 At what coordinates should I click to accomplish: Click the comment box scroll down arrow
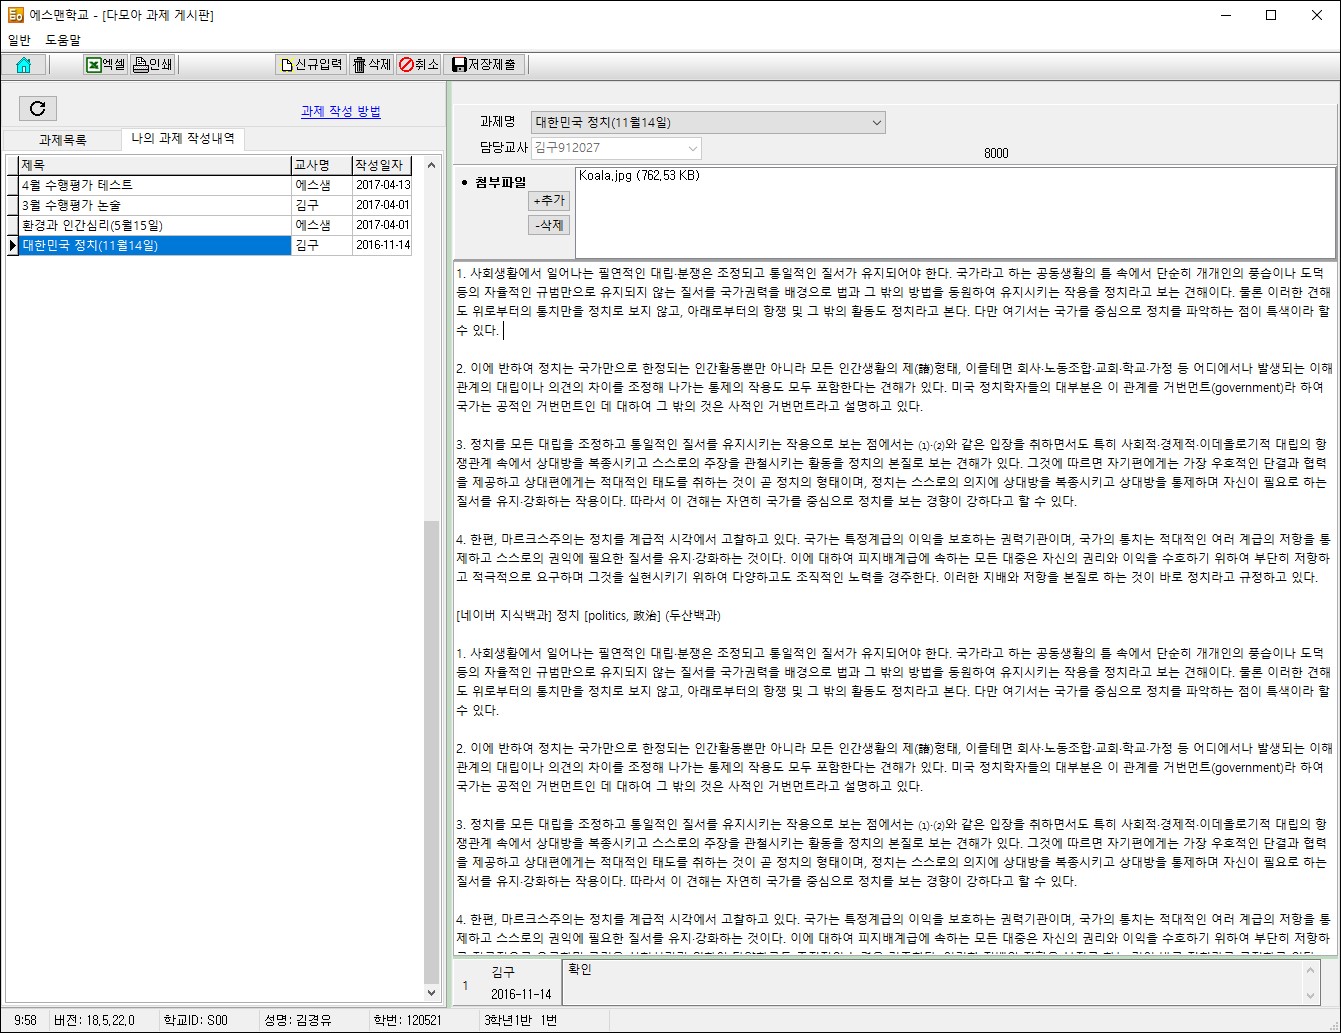point(1311,996)
